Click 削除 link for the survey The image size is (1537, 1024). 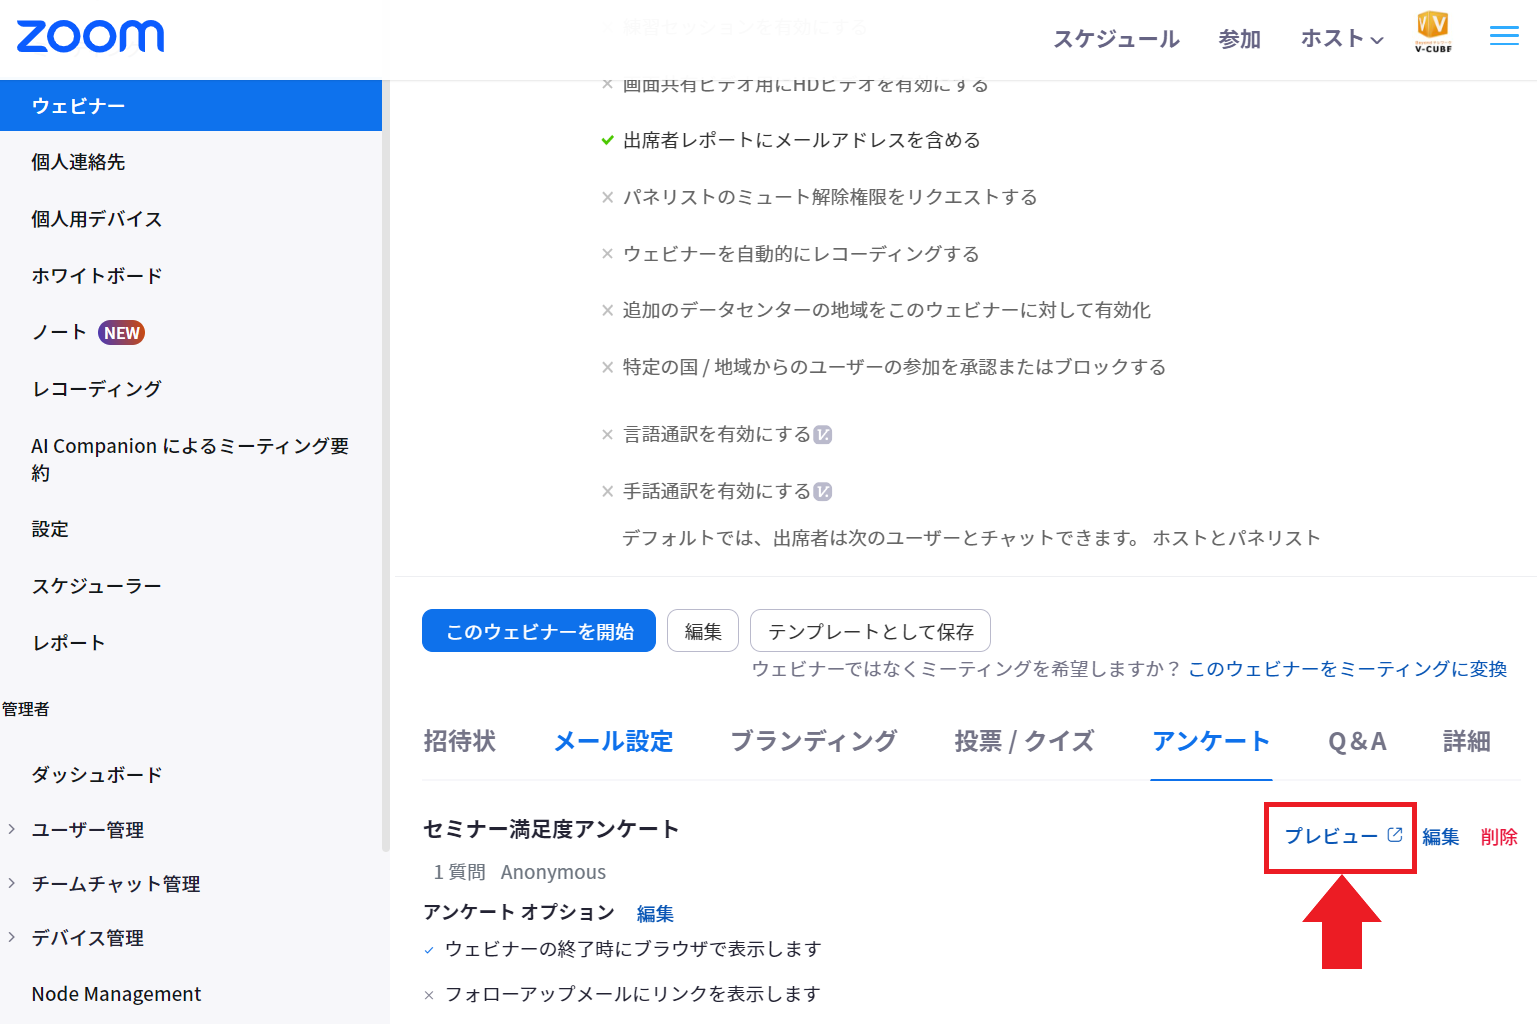pyautogui.click(x=1499, y=837)
